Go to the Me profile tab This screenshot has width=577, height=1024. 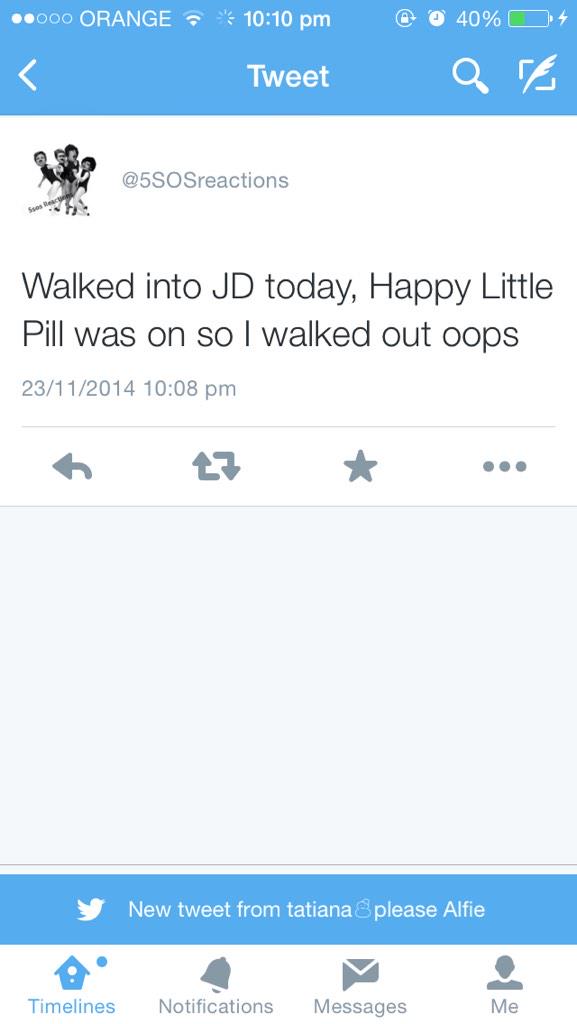click(x=505, y=985)
